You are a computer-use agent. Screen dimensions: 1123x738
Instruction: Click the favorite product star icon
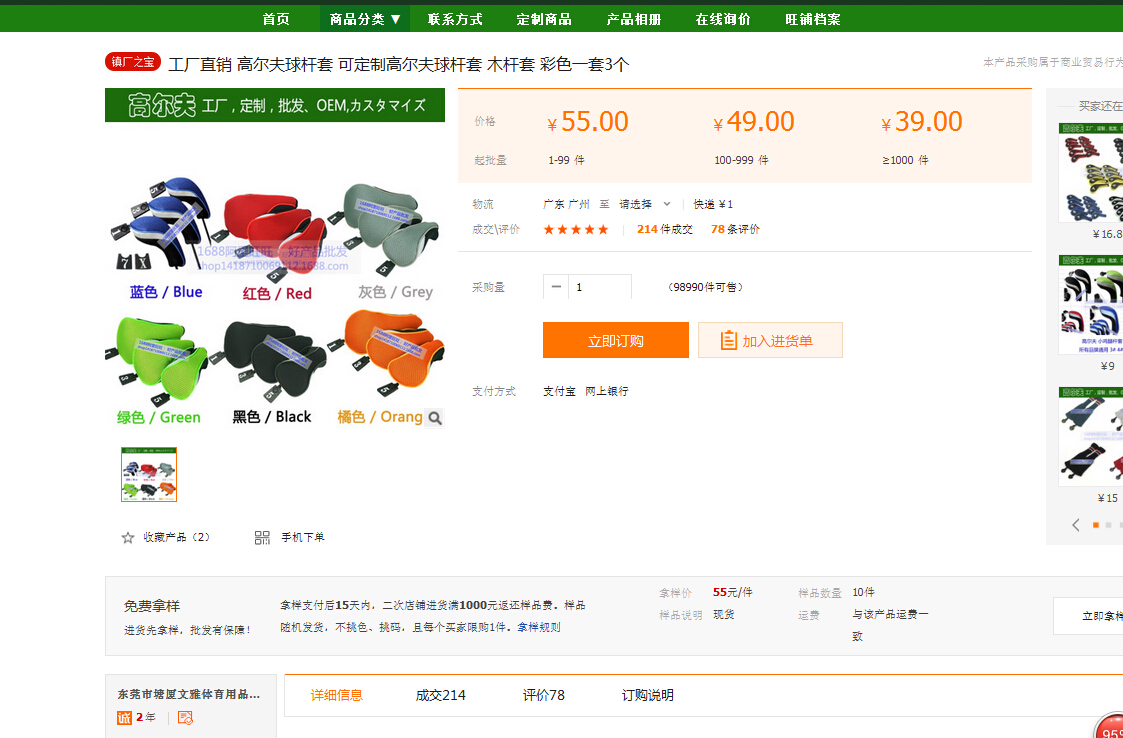point(128,538)
